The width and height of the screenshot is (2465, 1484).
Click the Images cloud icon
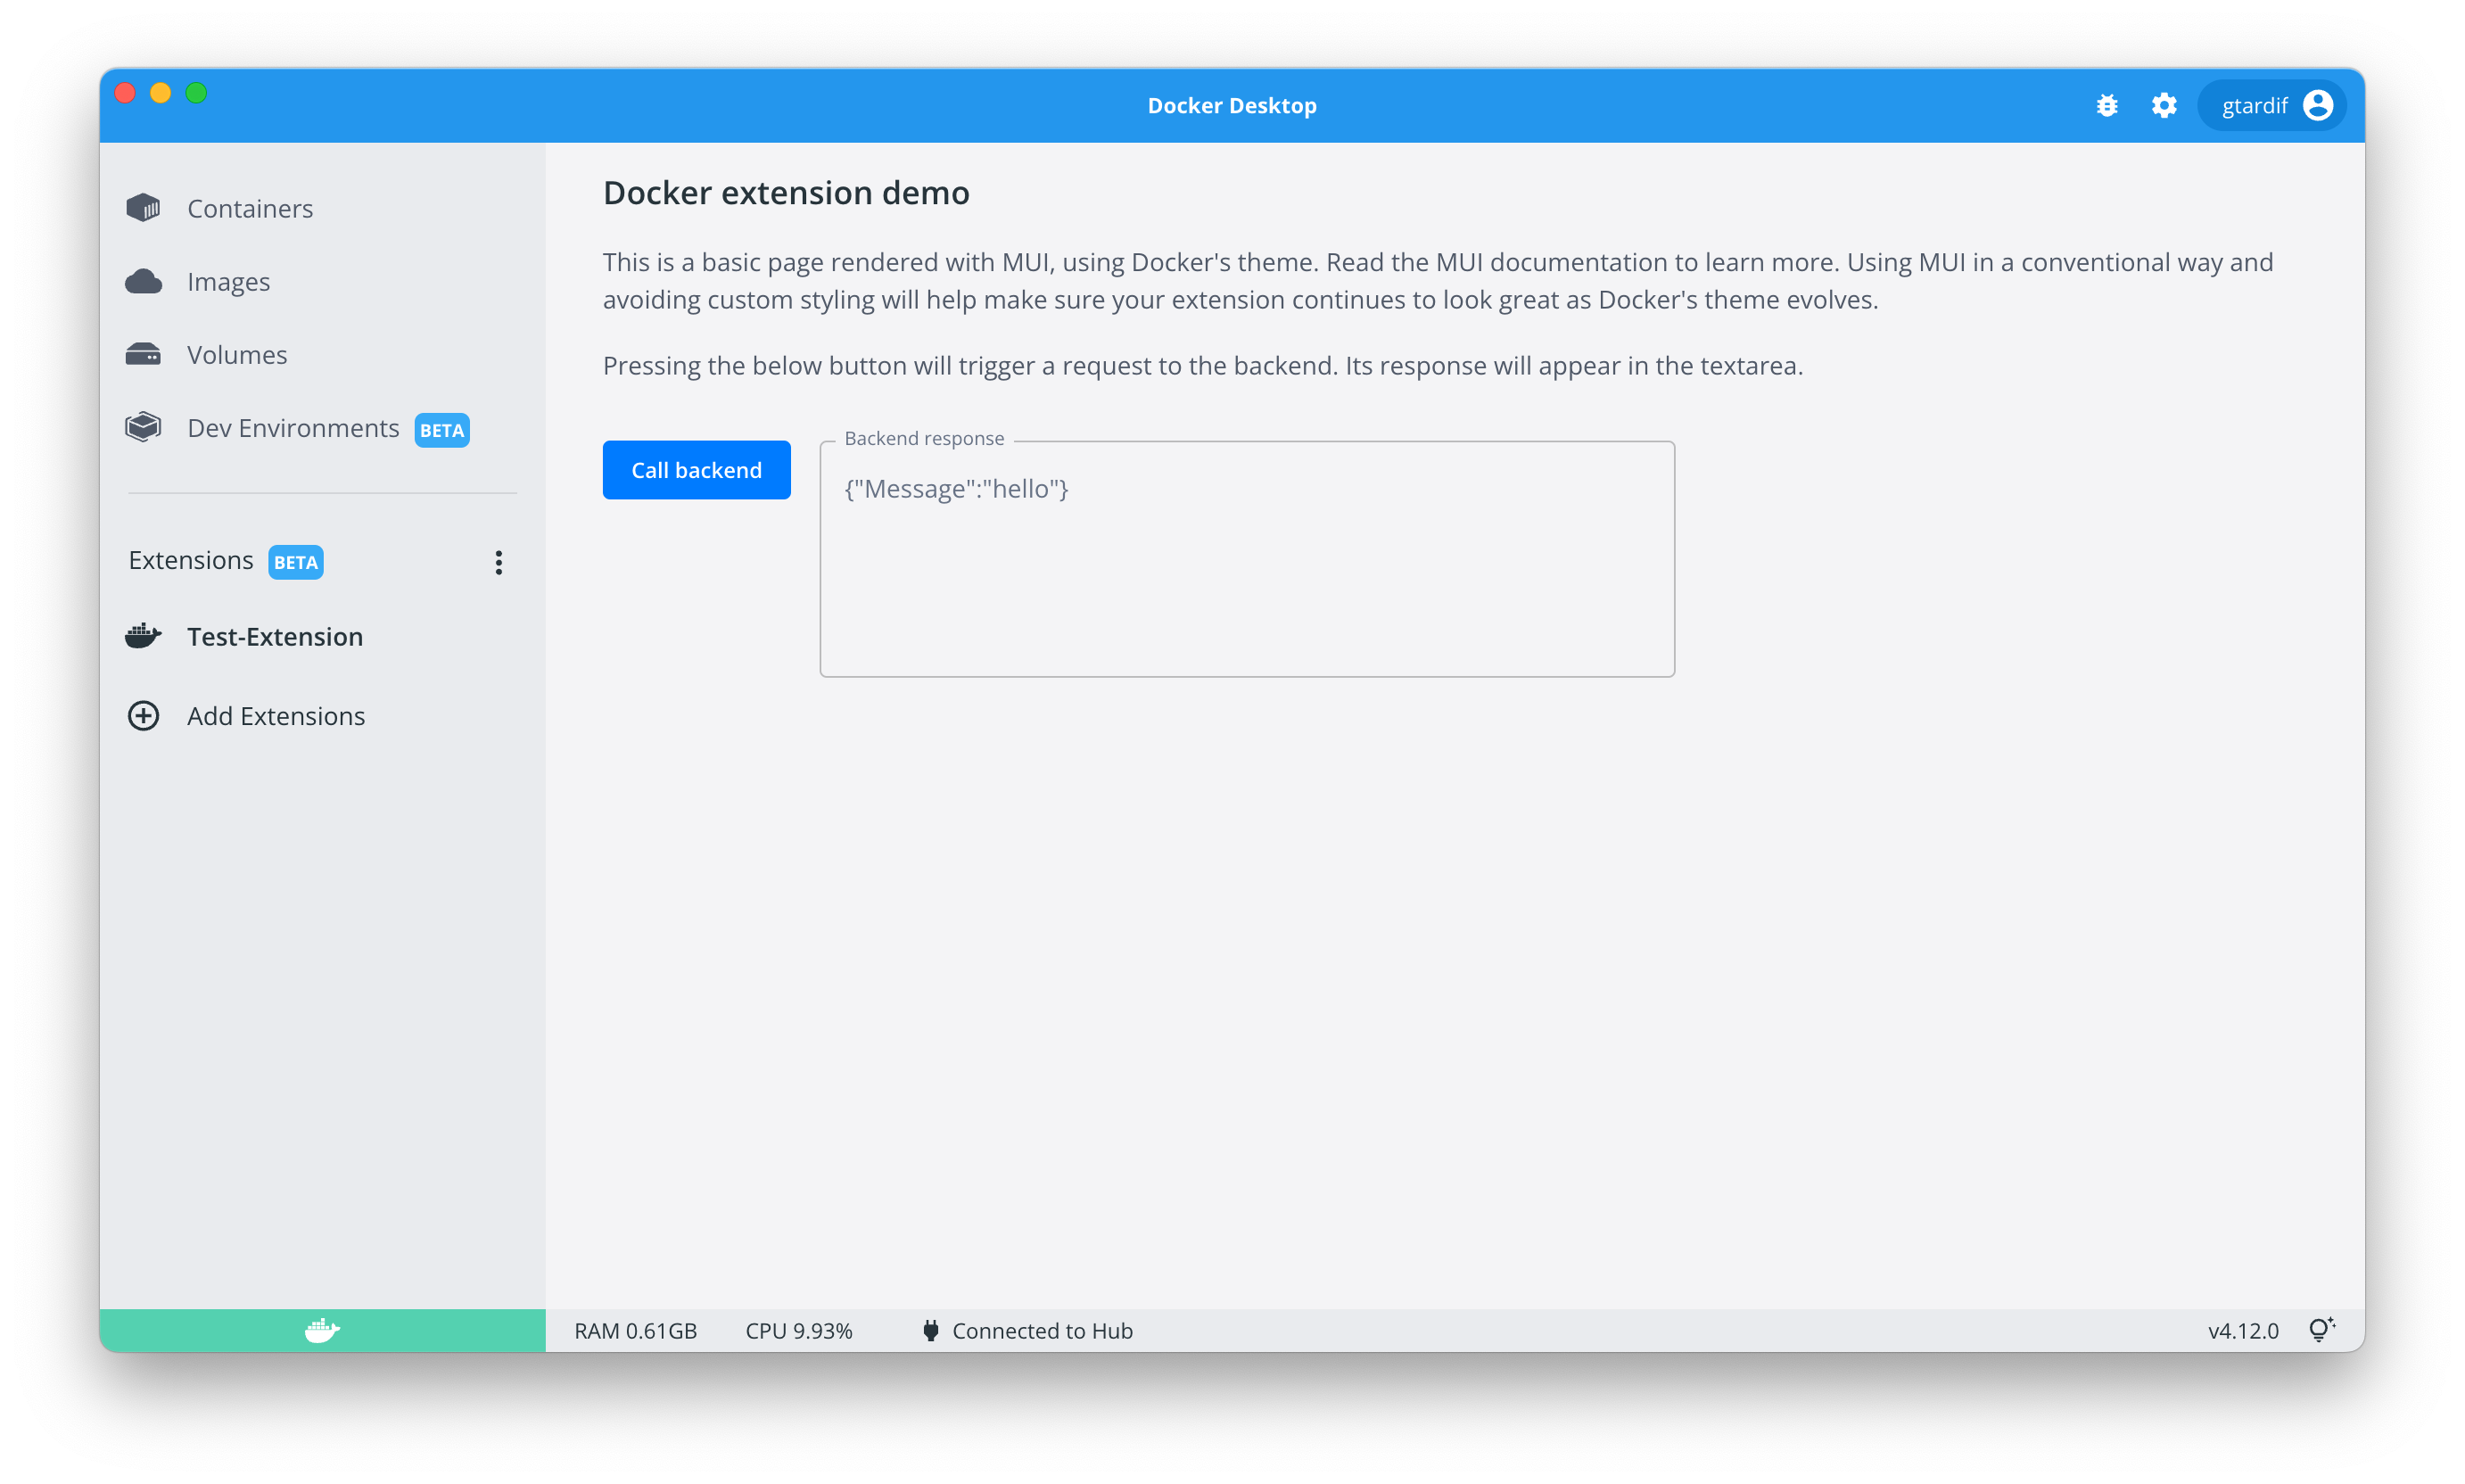[143, 282]
